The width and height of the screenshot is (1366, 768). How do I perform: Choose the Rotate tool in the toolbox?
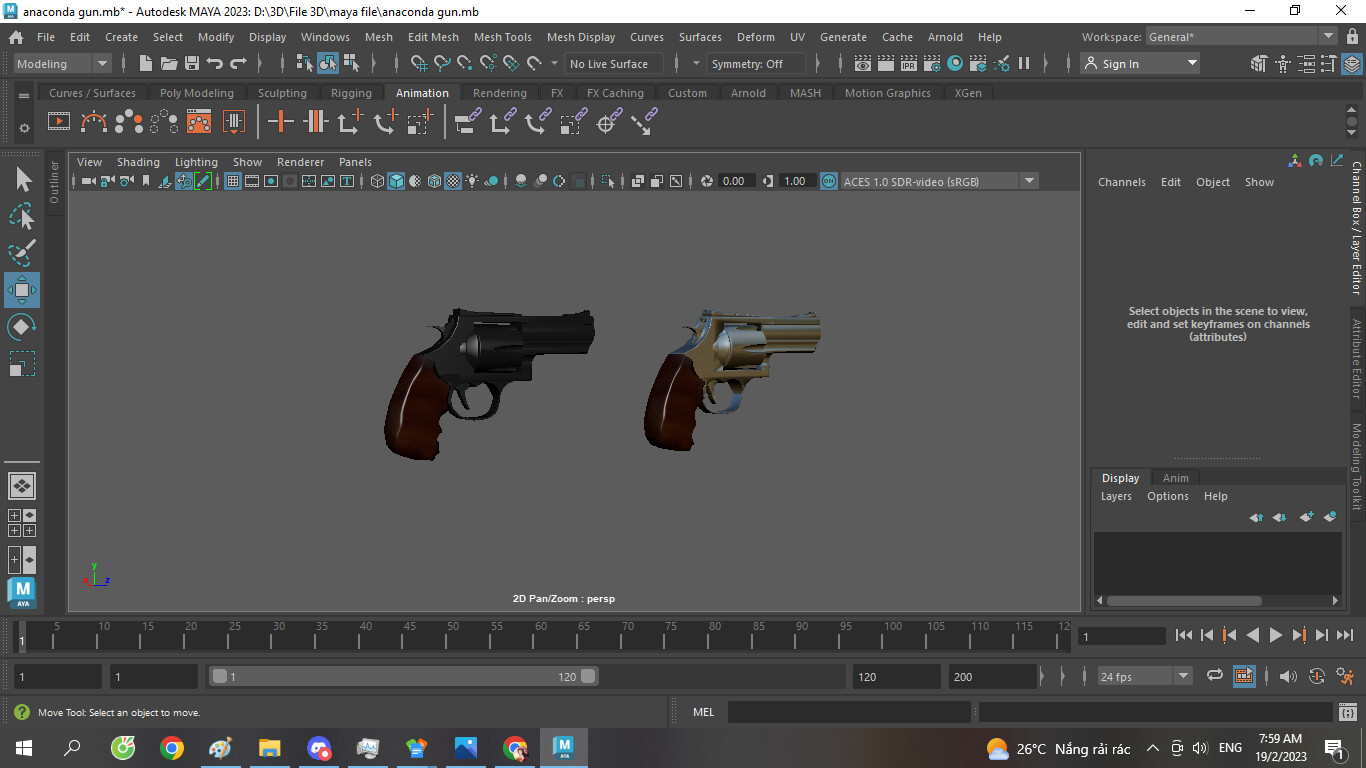point(22,327)
